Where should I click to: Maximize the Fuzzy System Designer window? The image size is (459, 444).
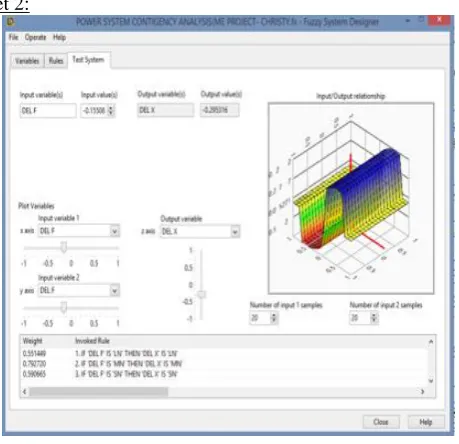point(421,20)
